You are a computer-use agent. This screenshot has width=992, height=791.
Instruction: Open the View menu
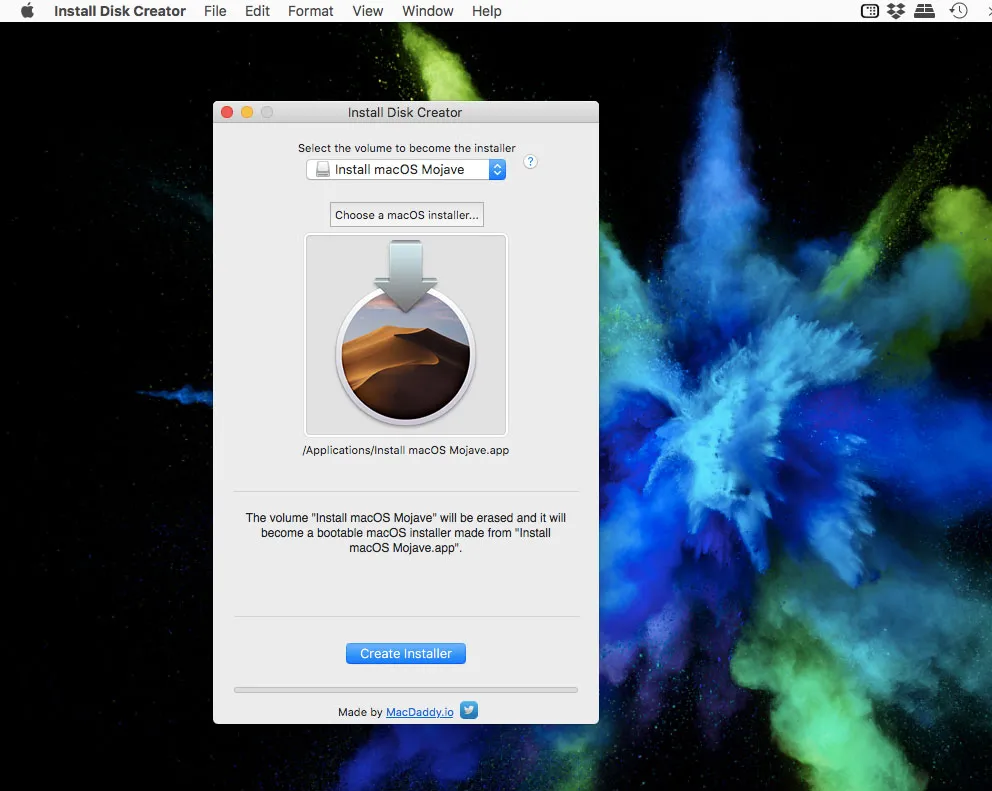coord(368,11)
